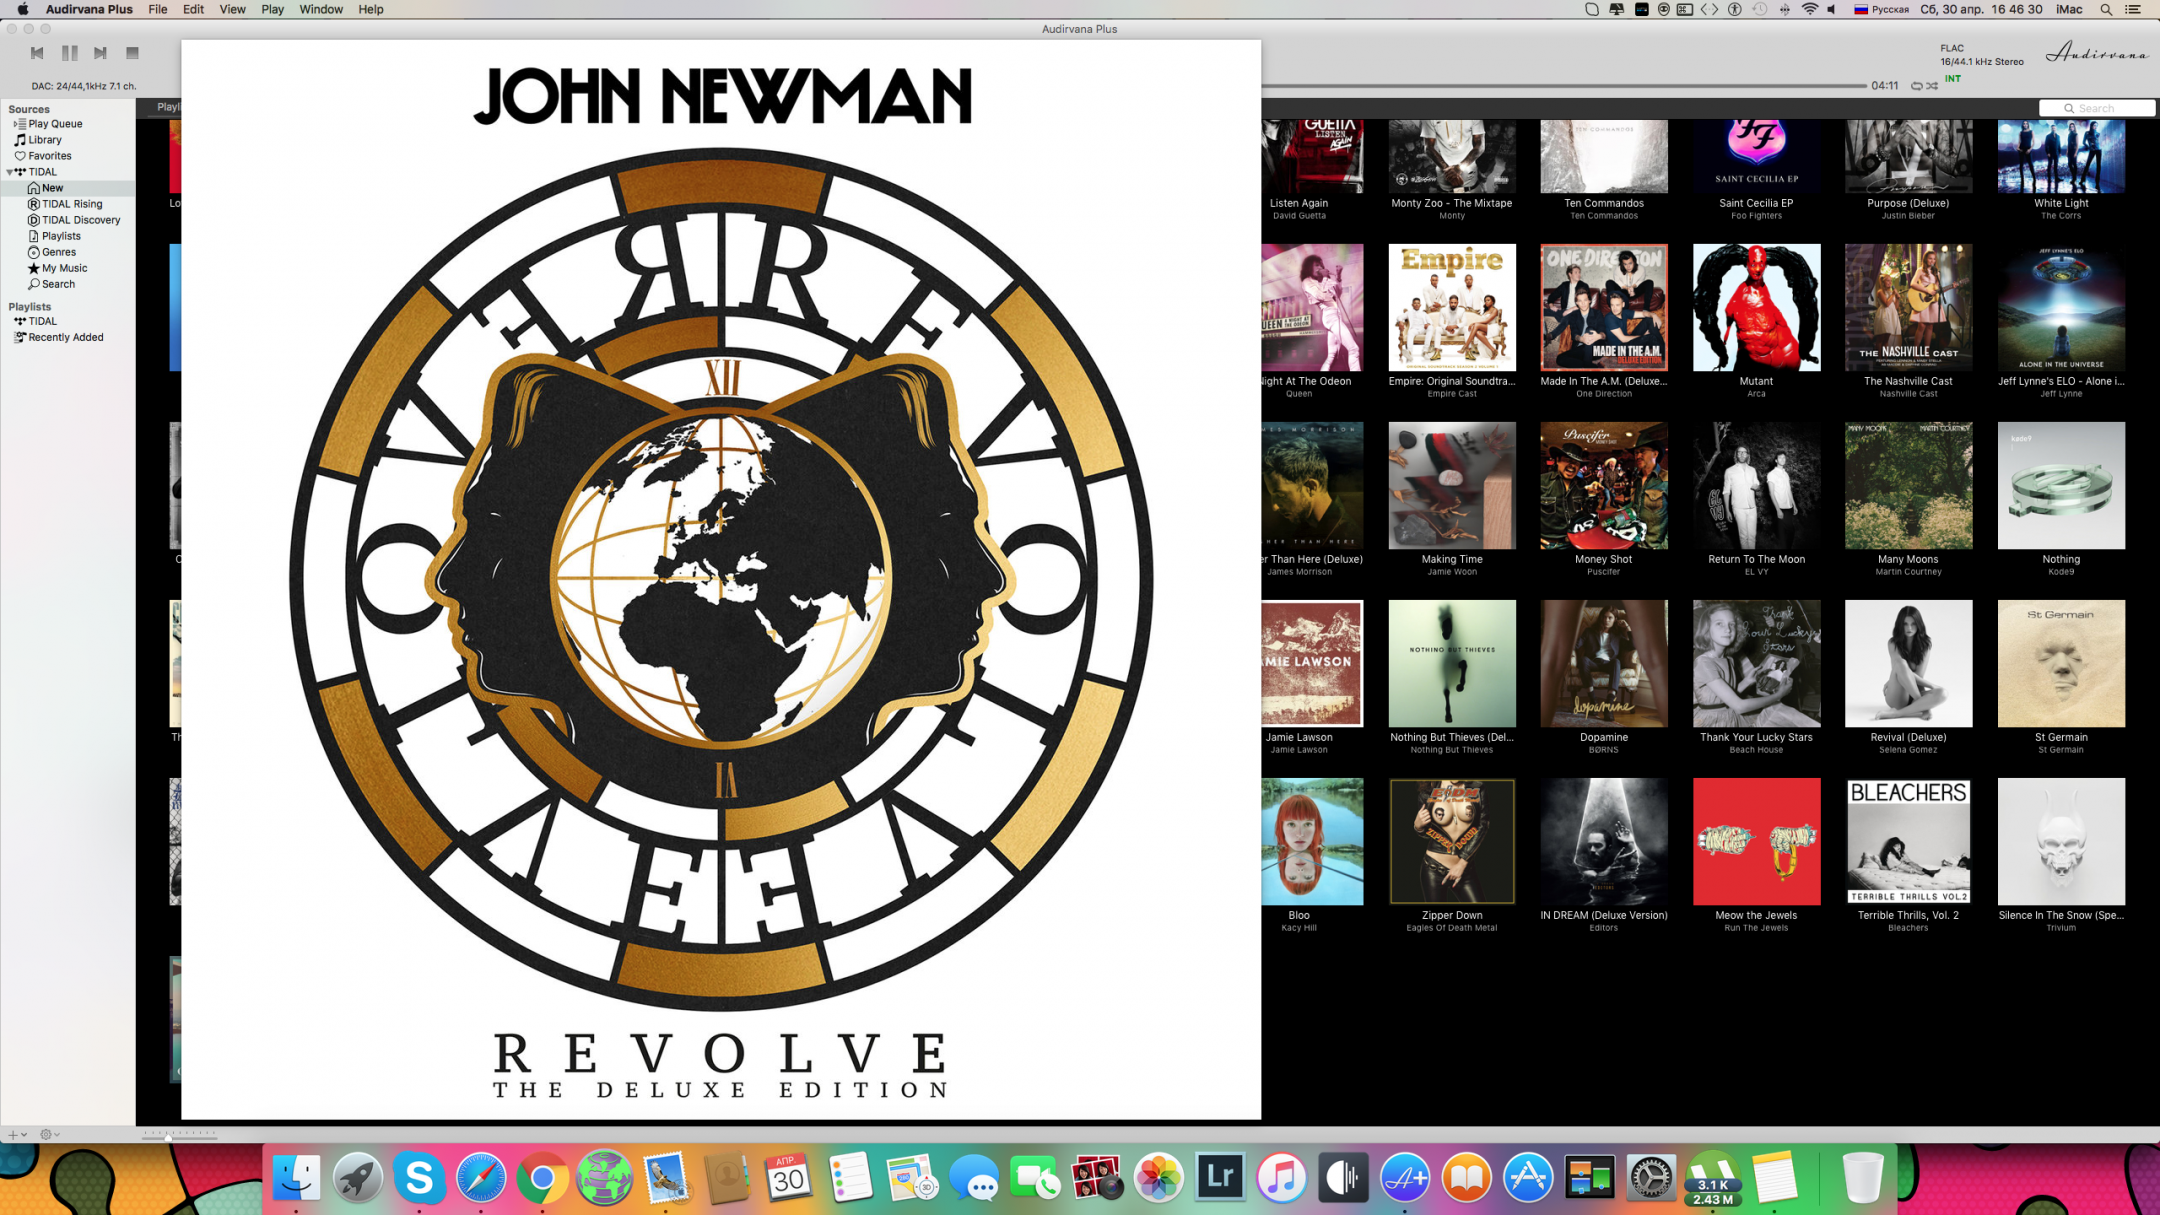The width and height of the screenshot is (2160, 1215).
Task: Open Spotlight search in menu bar
Action: (2106, 9)
